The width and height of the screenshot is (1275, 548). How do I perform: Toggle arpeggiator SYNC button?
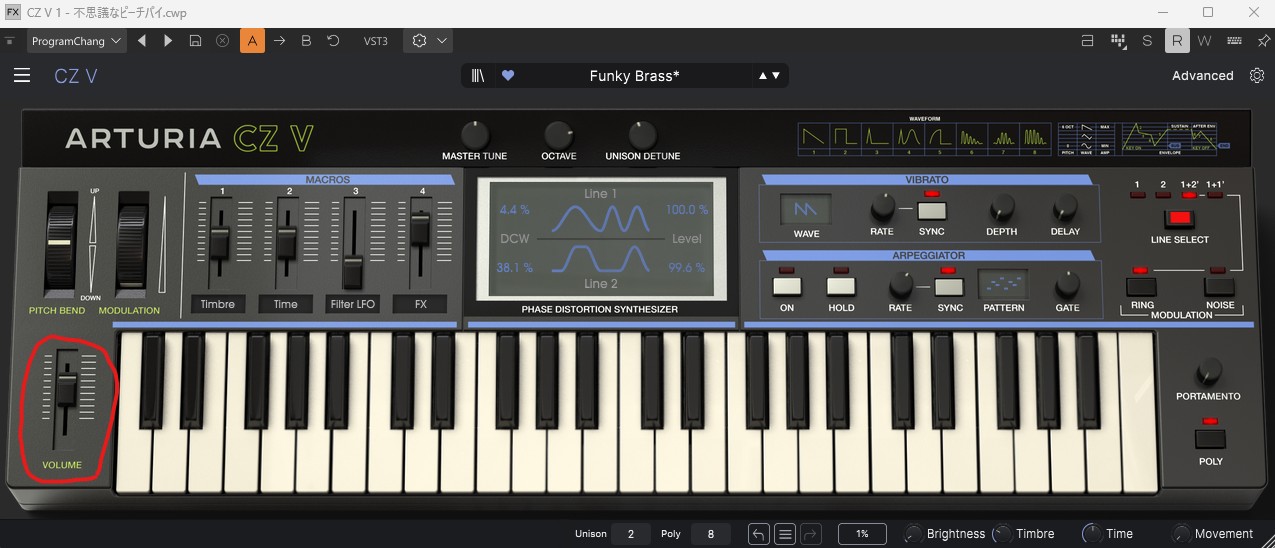pos(949,286)
